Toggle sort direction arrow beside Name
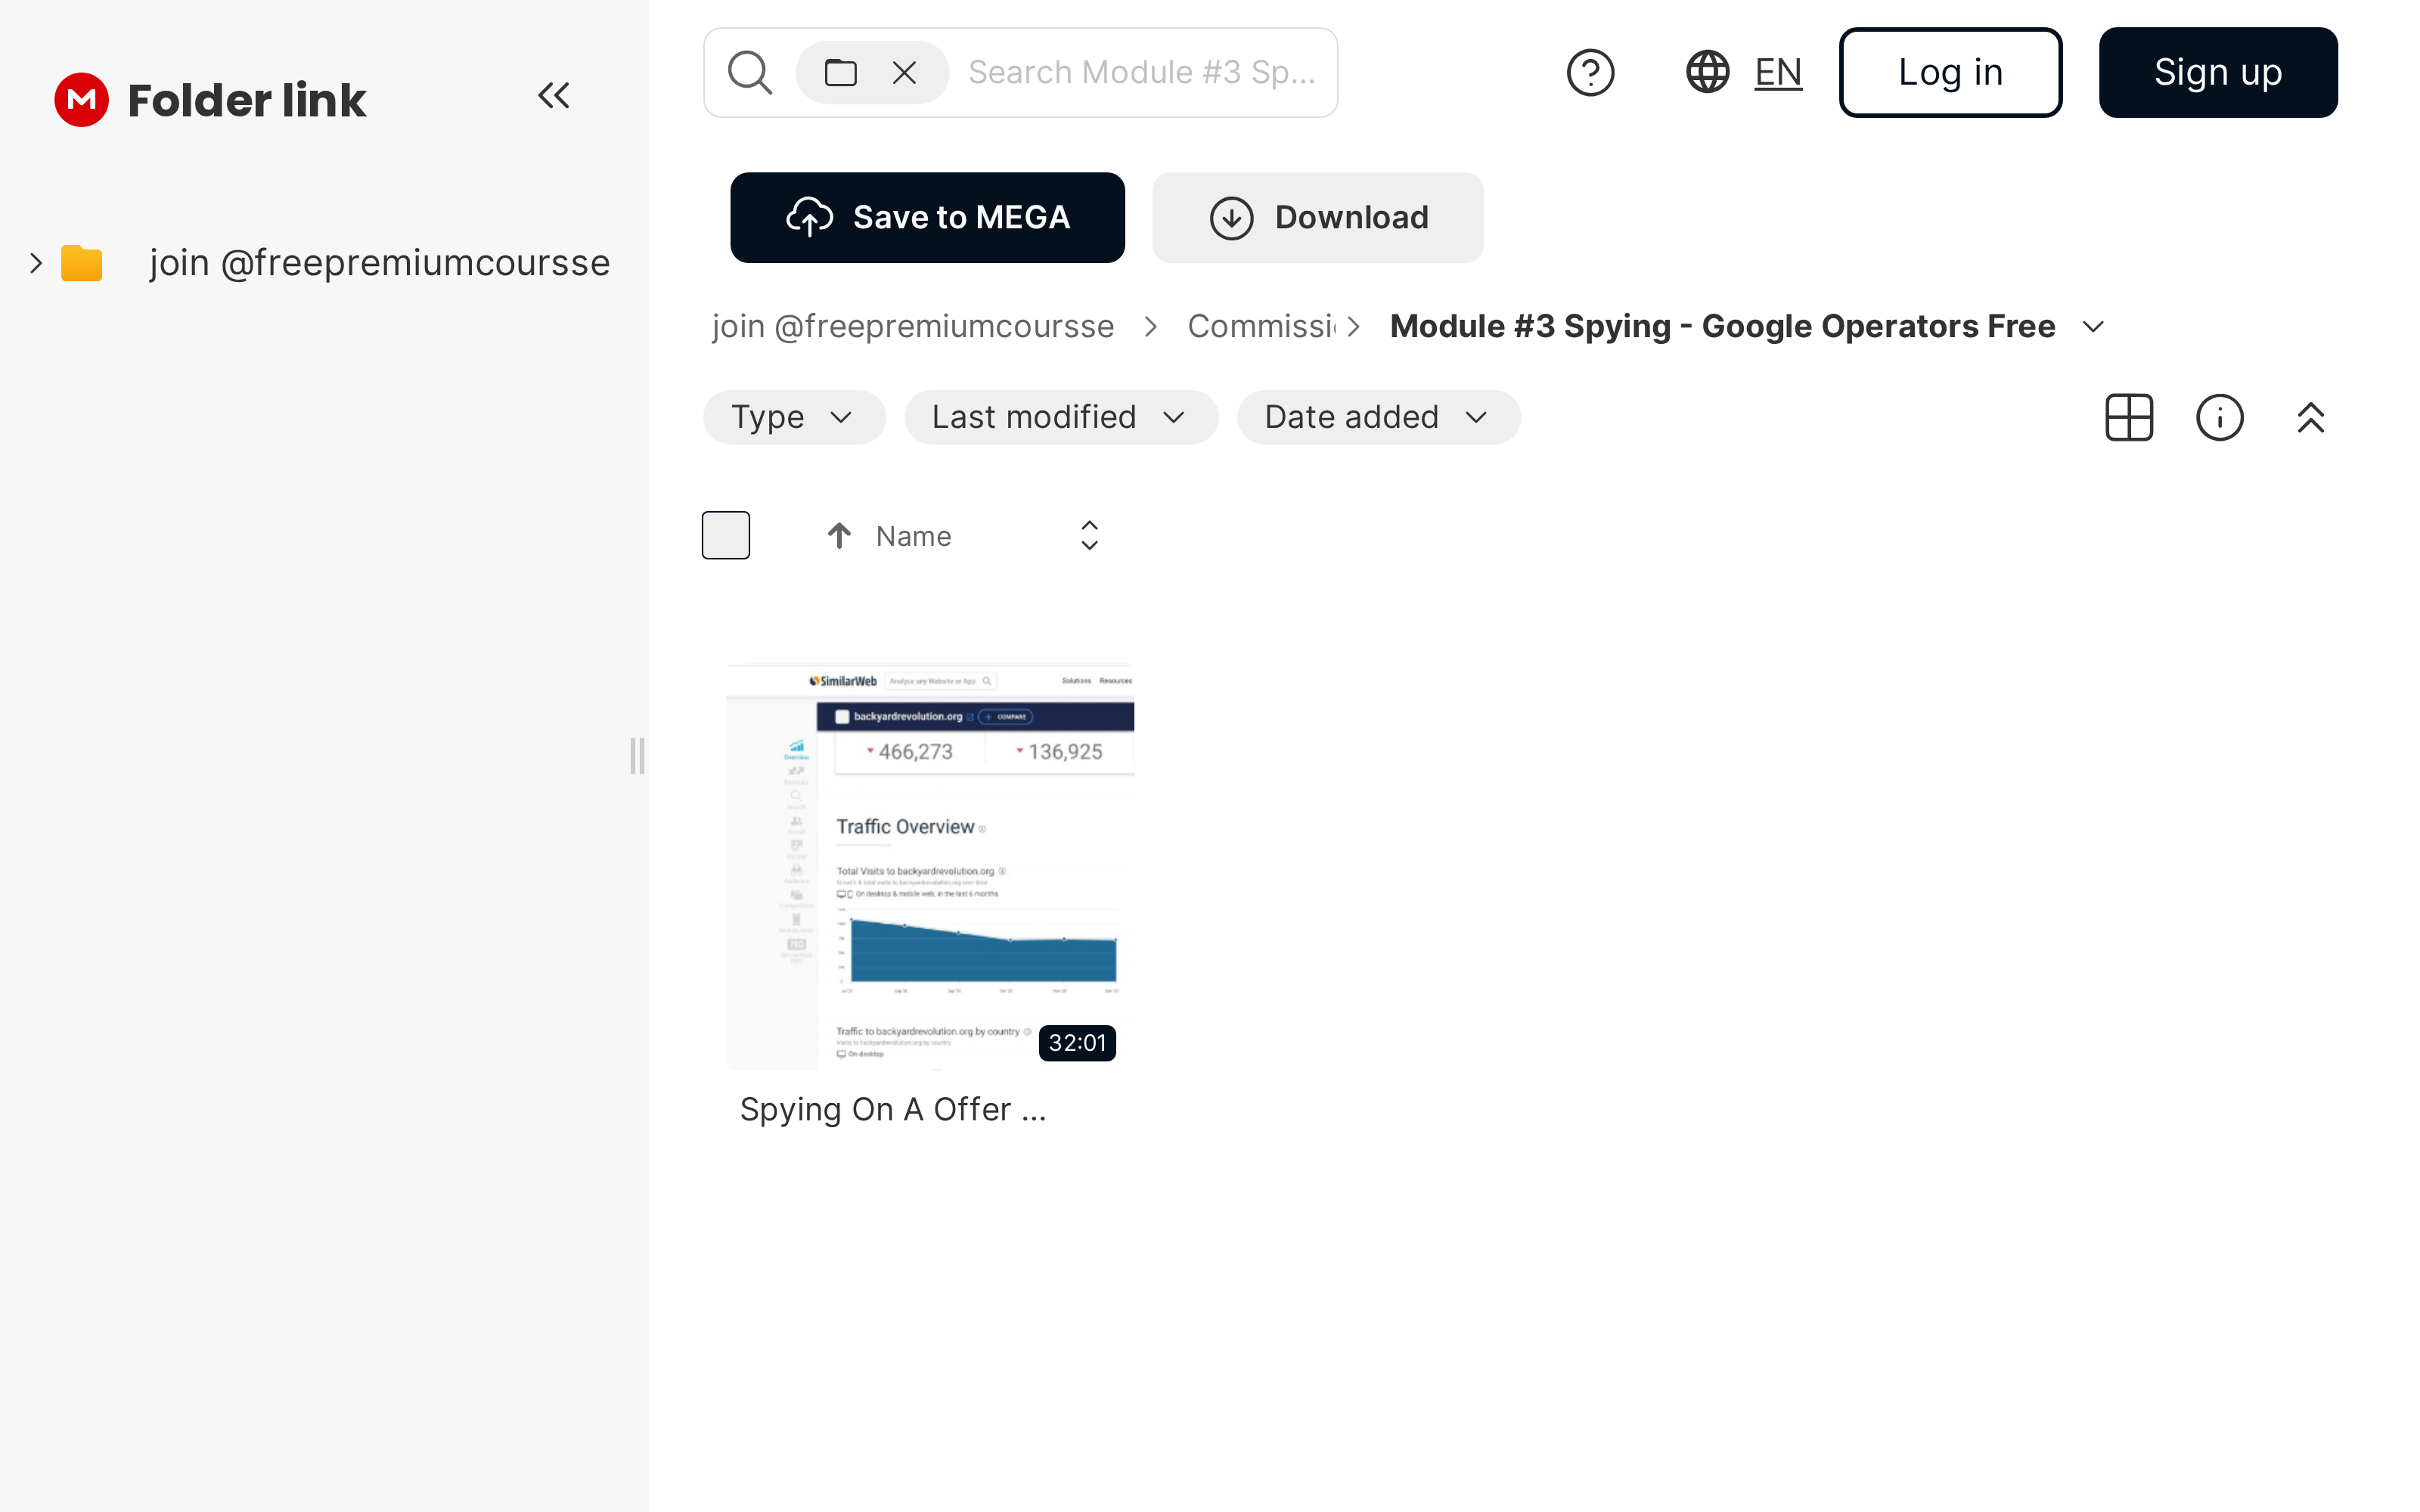 coord(839,536)
